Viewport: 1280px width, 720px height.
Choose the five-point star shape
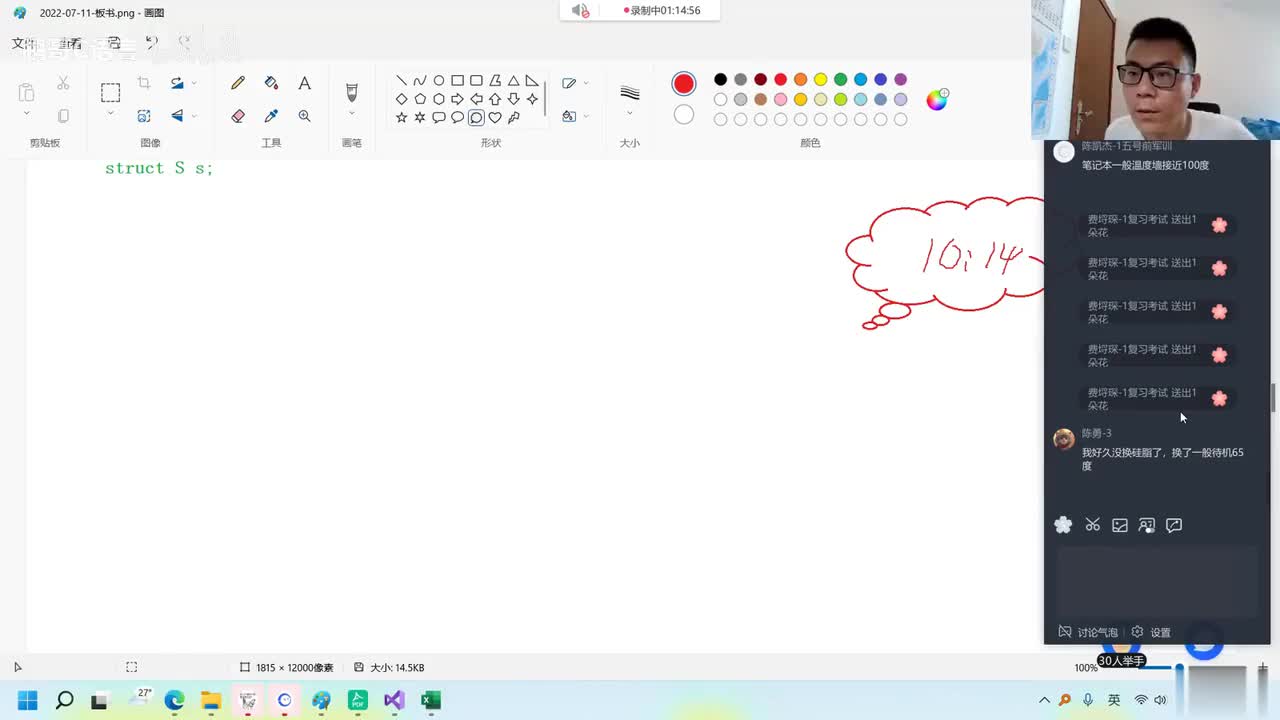[x=401, y=117]
